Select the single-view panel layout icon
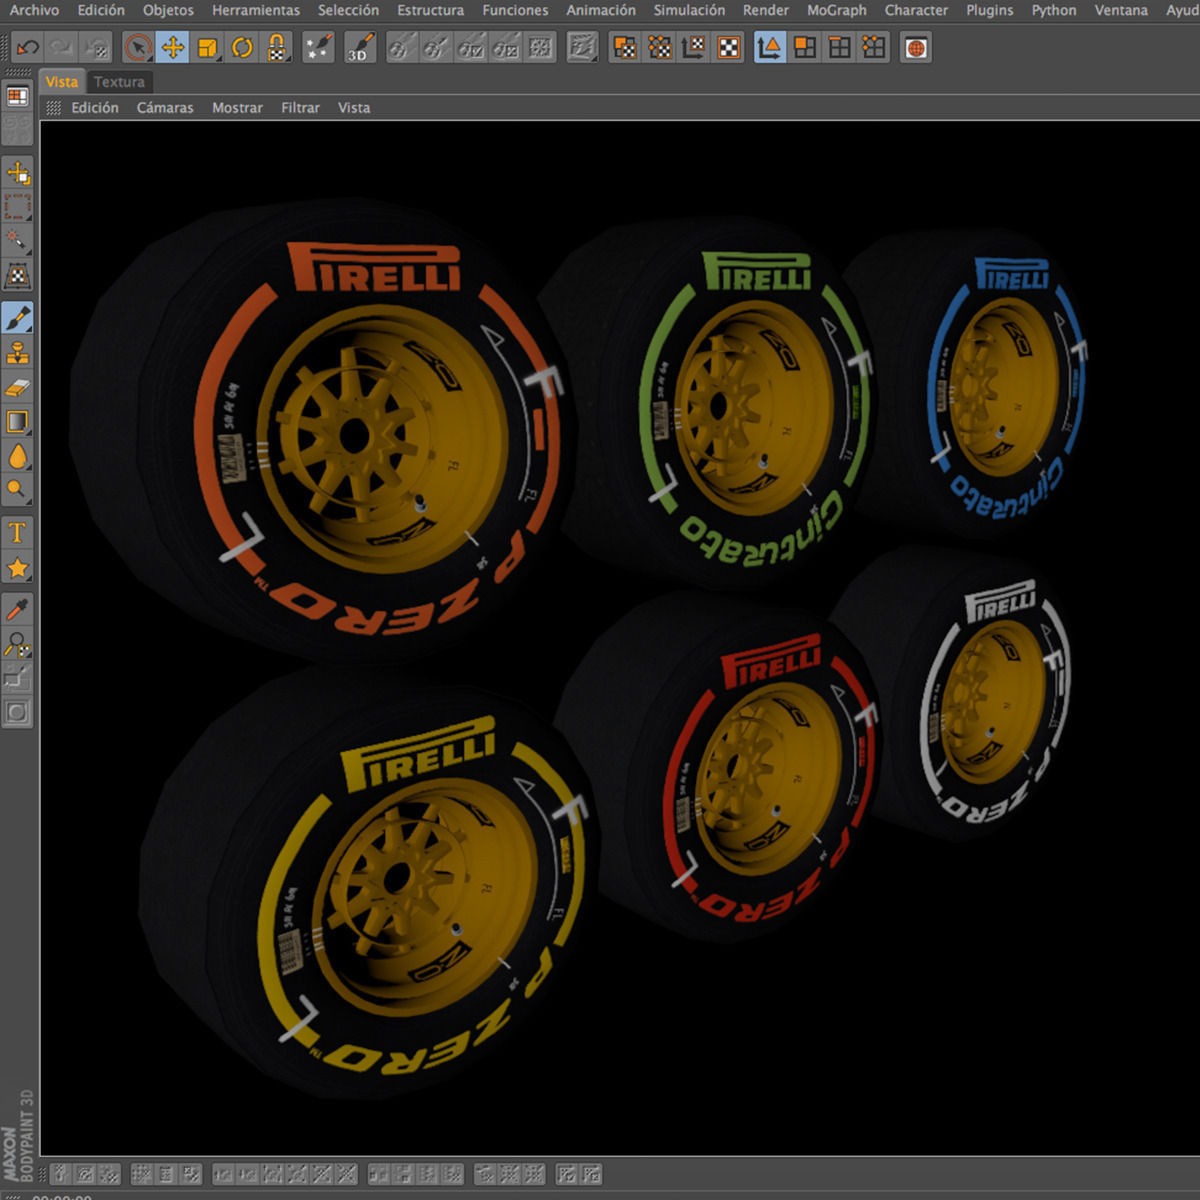 coord(804,47)
